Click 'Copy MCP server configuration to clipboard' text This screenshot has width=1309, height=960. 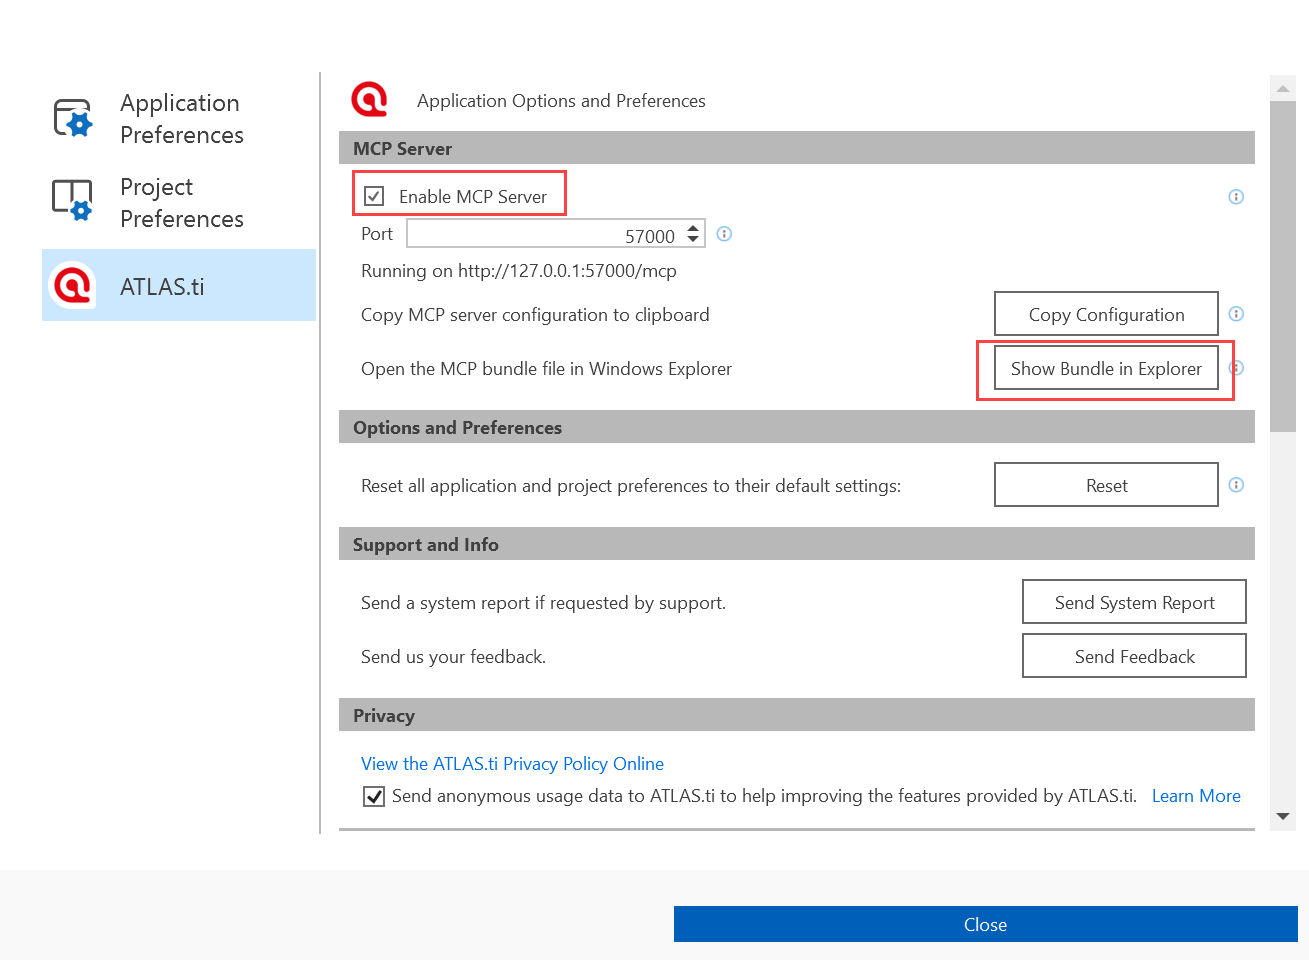coord(535,315)
